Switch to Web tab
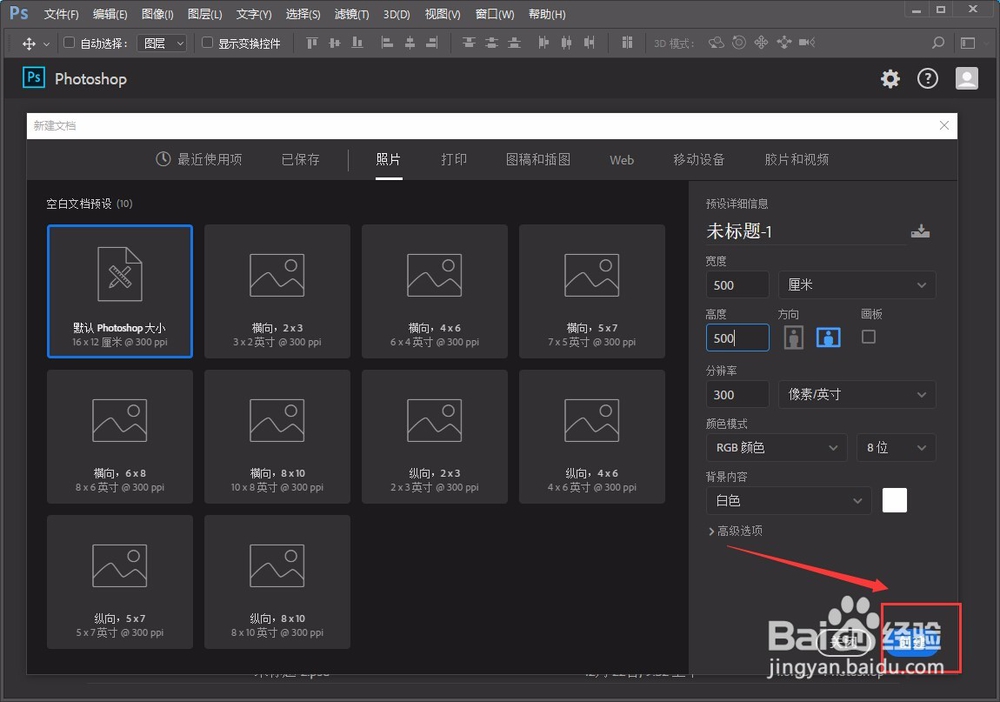1000x702 pixels. tap(622, 160)
